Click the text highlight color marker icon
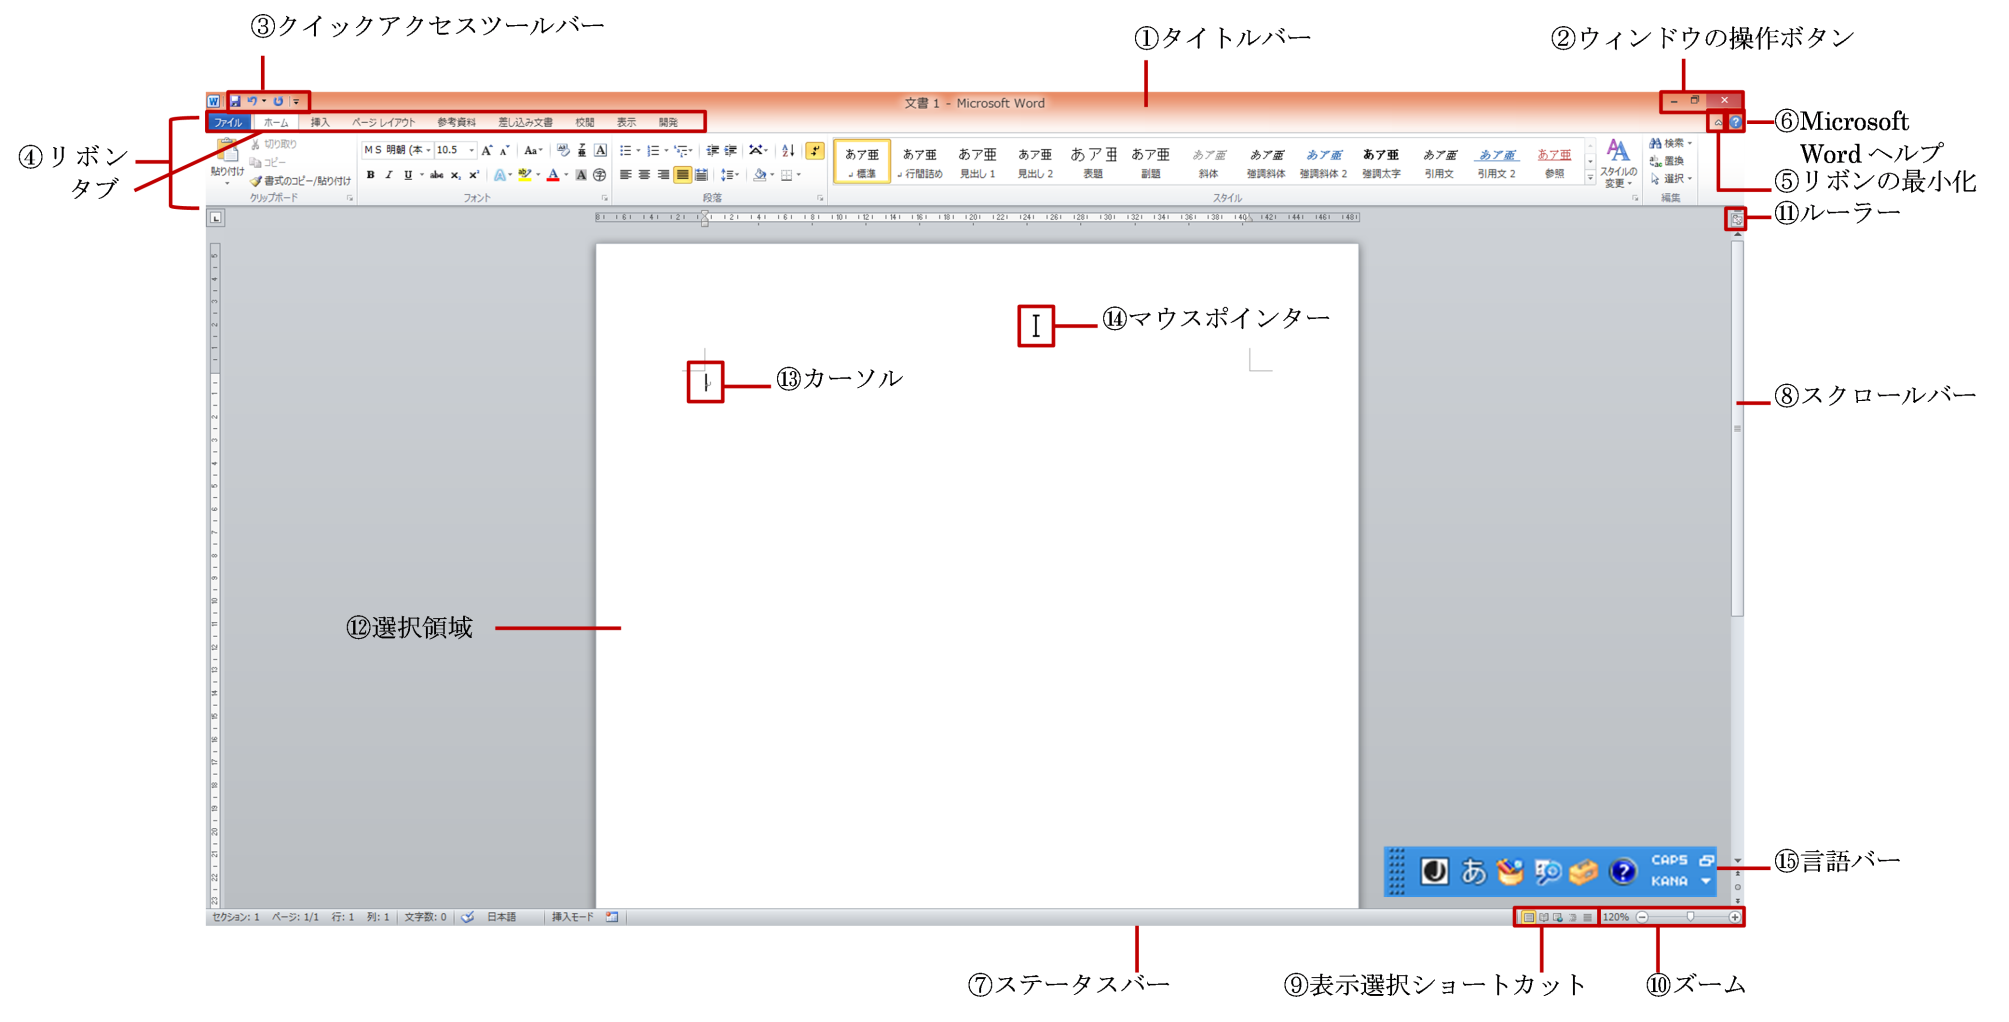2009x1022 pixels. tap(524, 175)
